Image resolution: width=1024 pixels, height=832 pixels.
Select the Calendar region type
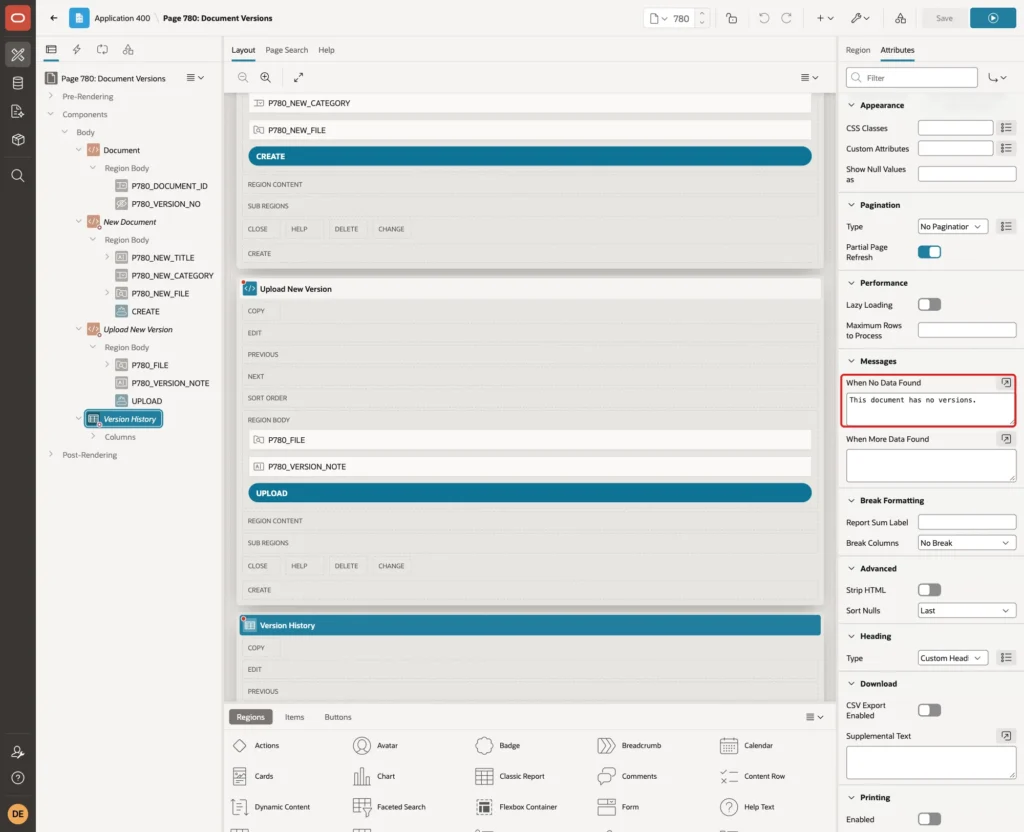pos(746,746)
